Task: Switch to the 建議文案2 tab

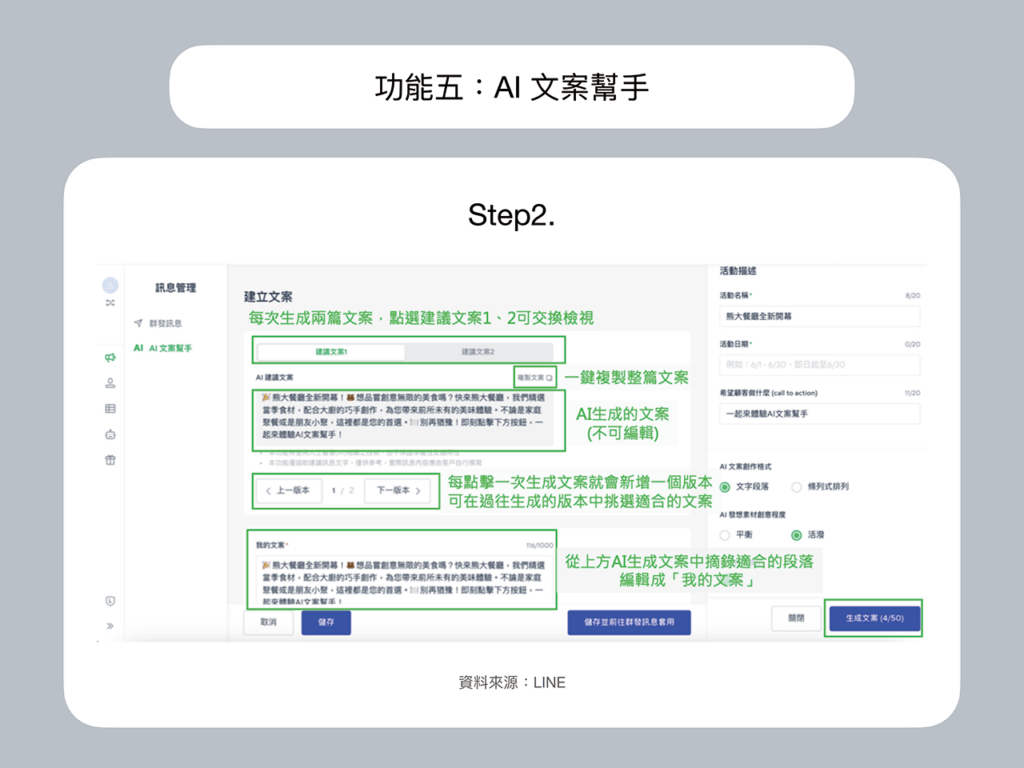Action: (478, 352)
